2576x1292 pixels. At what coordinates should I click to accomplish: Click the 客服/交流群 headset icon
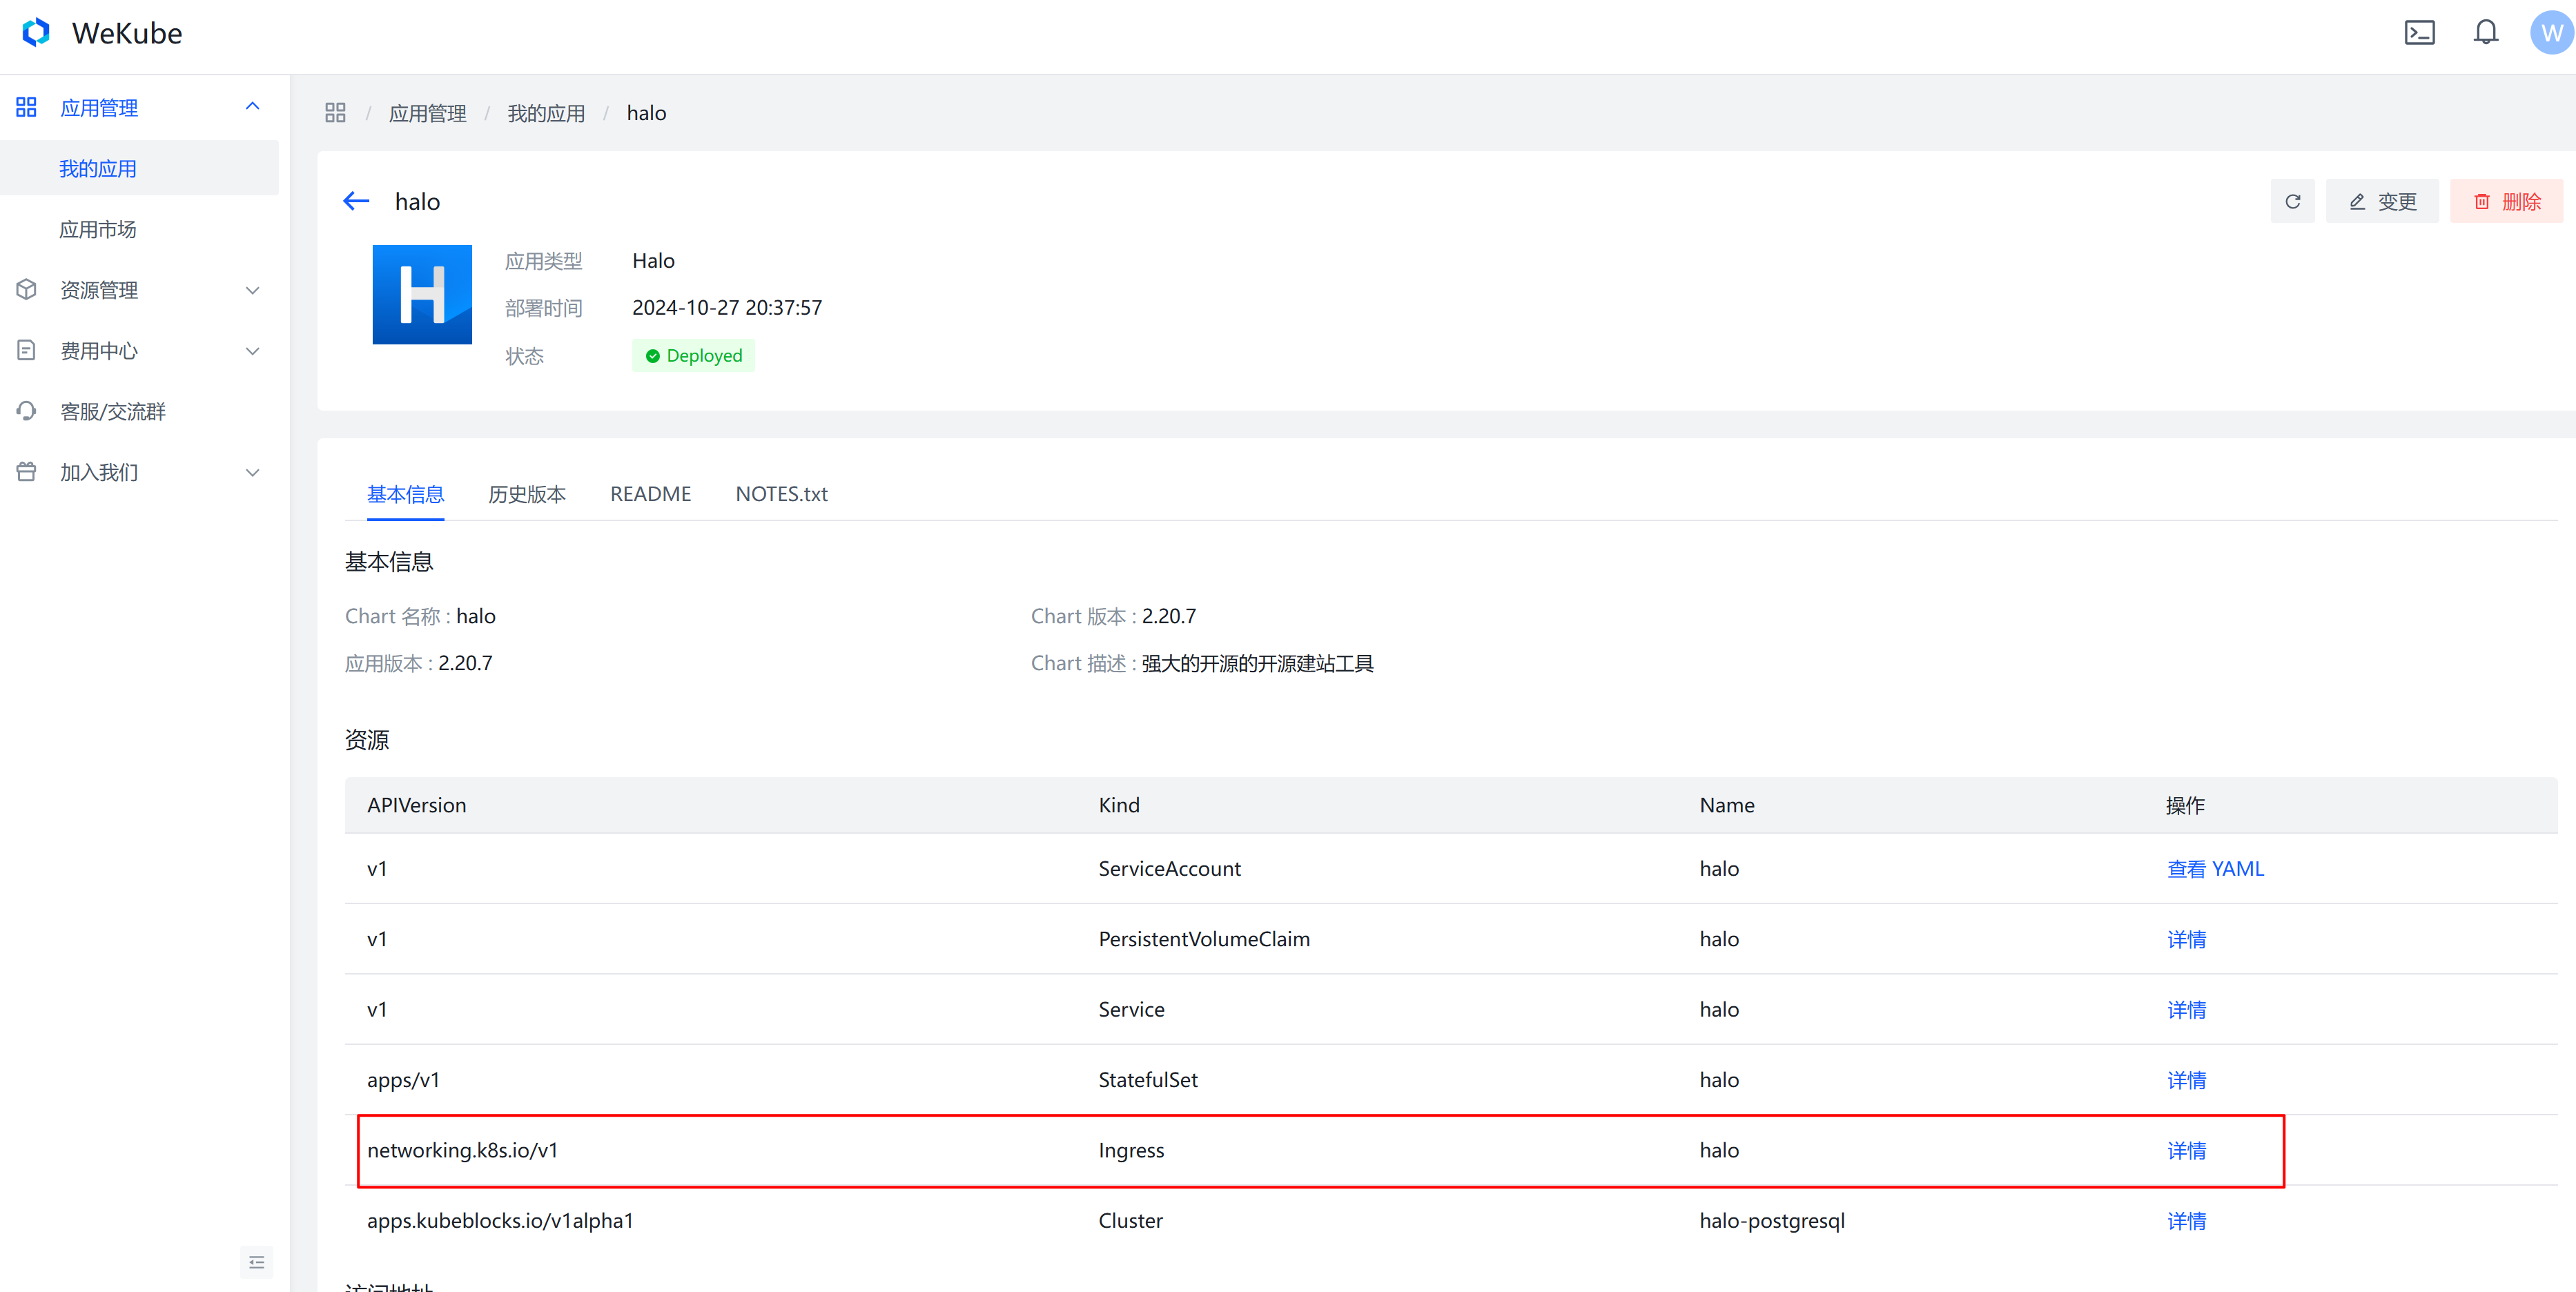26,411
